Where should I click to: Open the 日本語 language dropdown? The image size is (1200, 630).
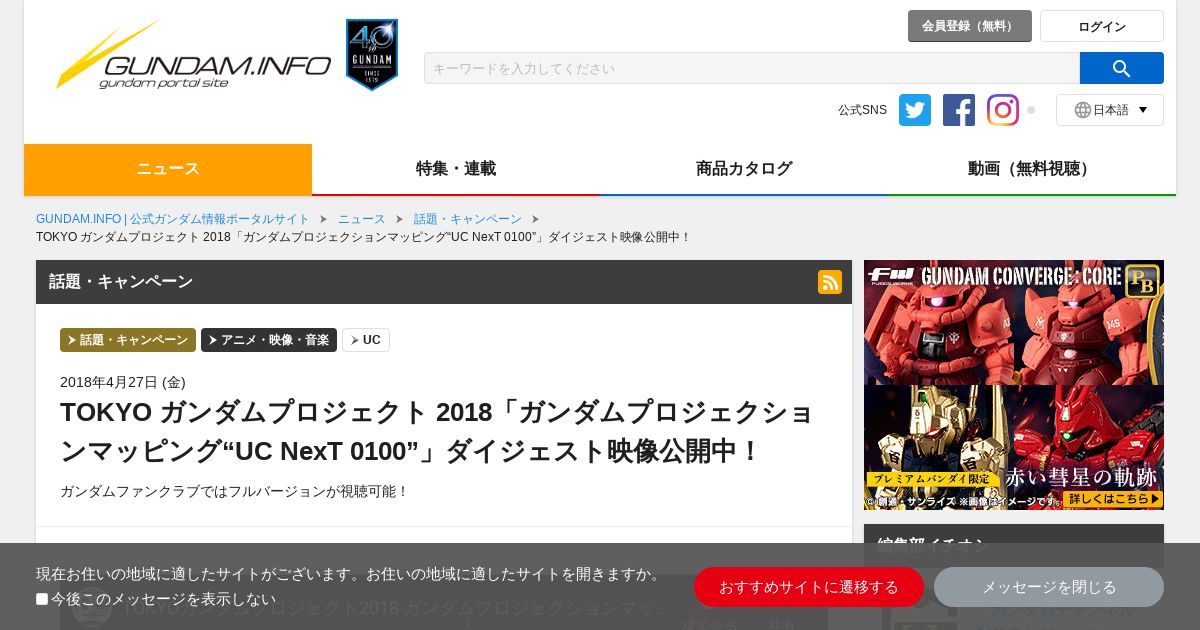(x=1110, y=110)
